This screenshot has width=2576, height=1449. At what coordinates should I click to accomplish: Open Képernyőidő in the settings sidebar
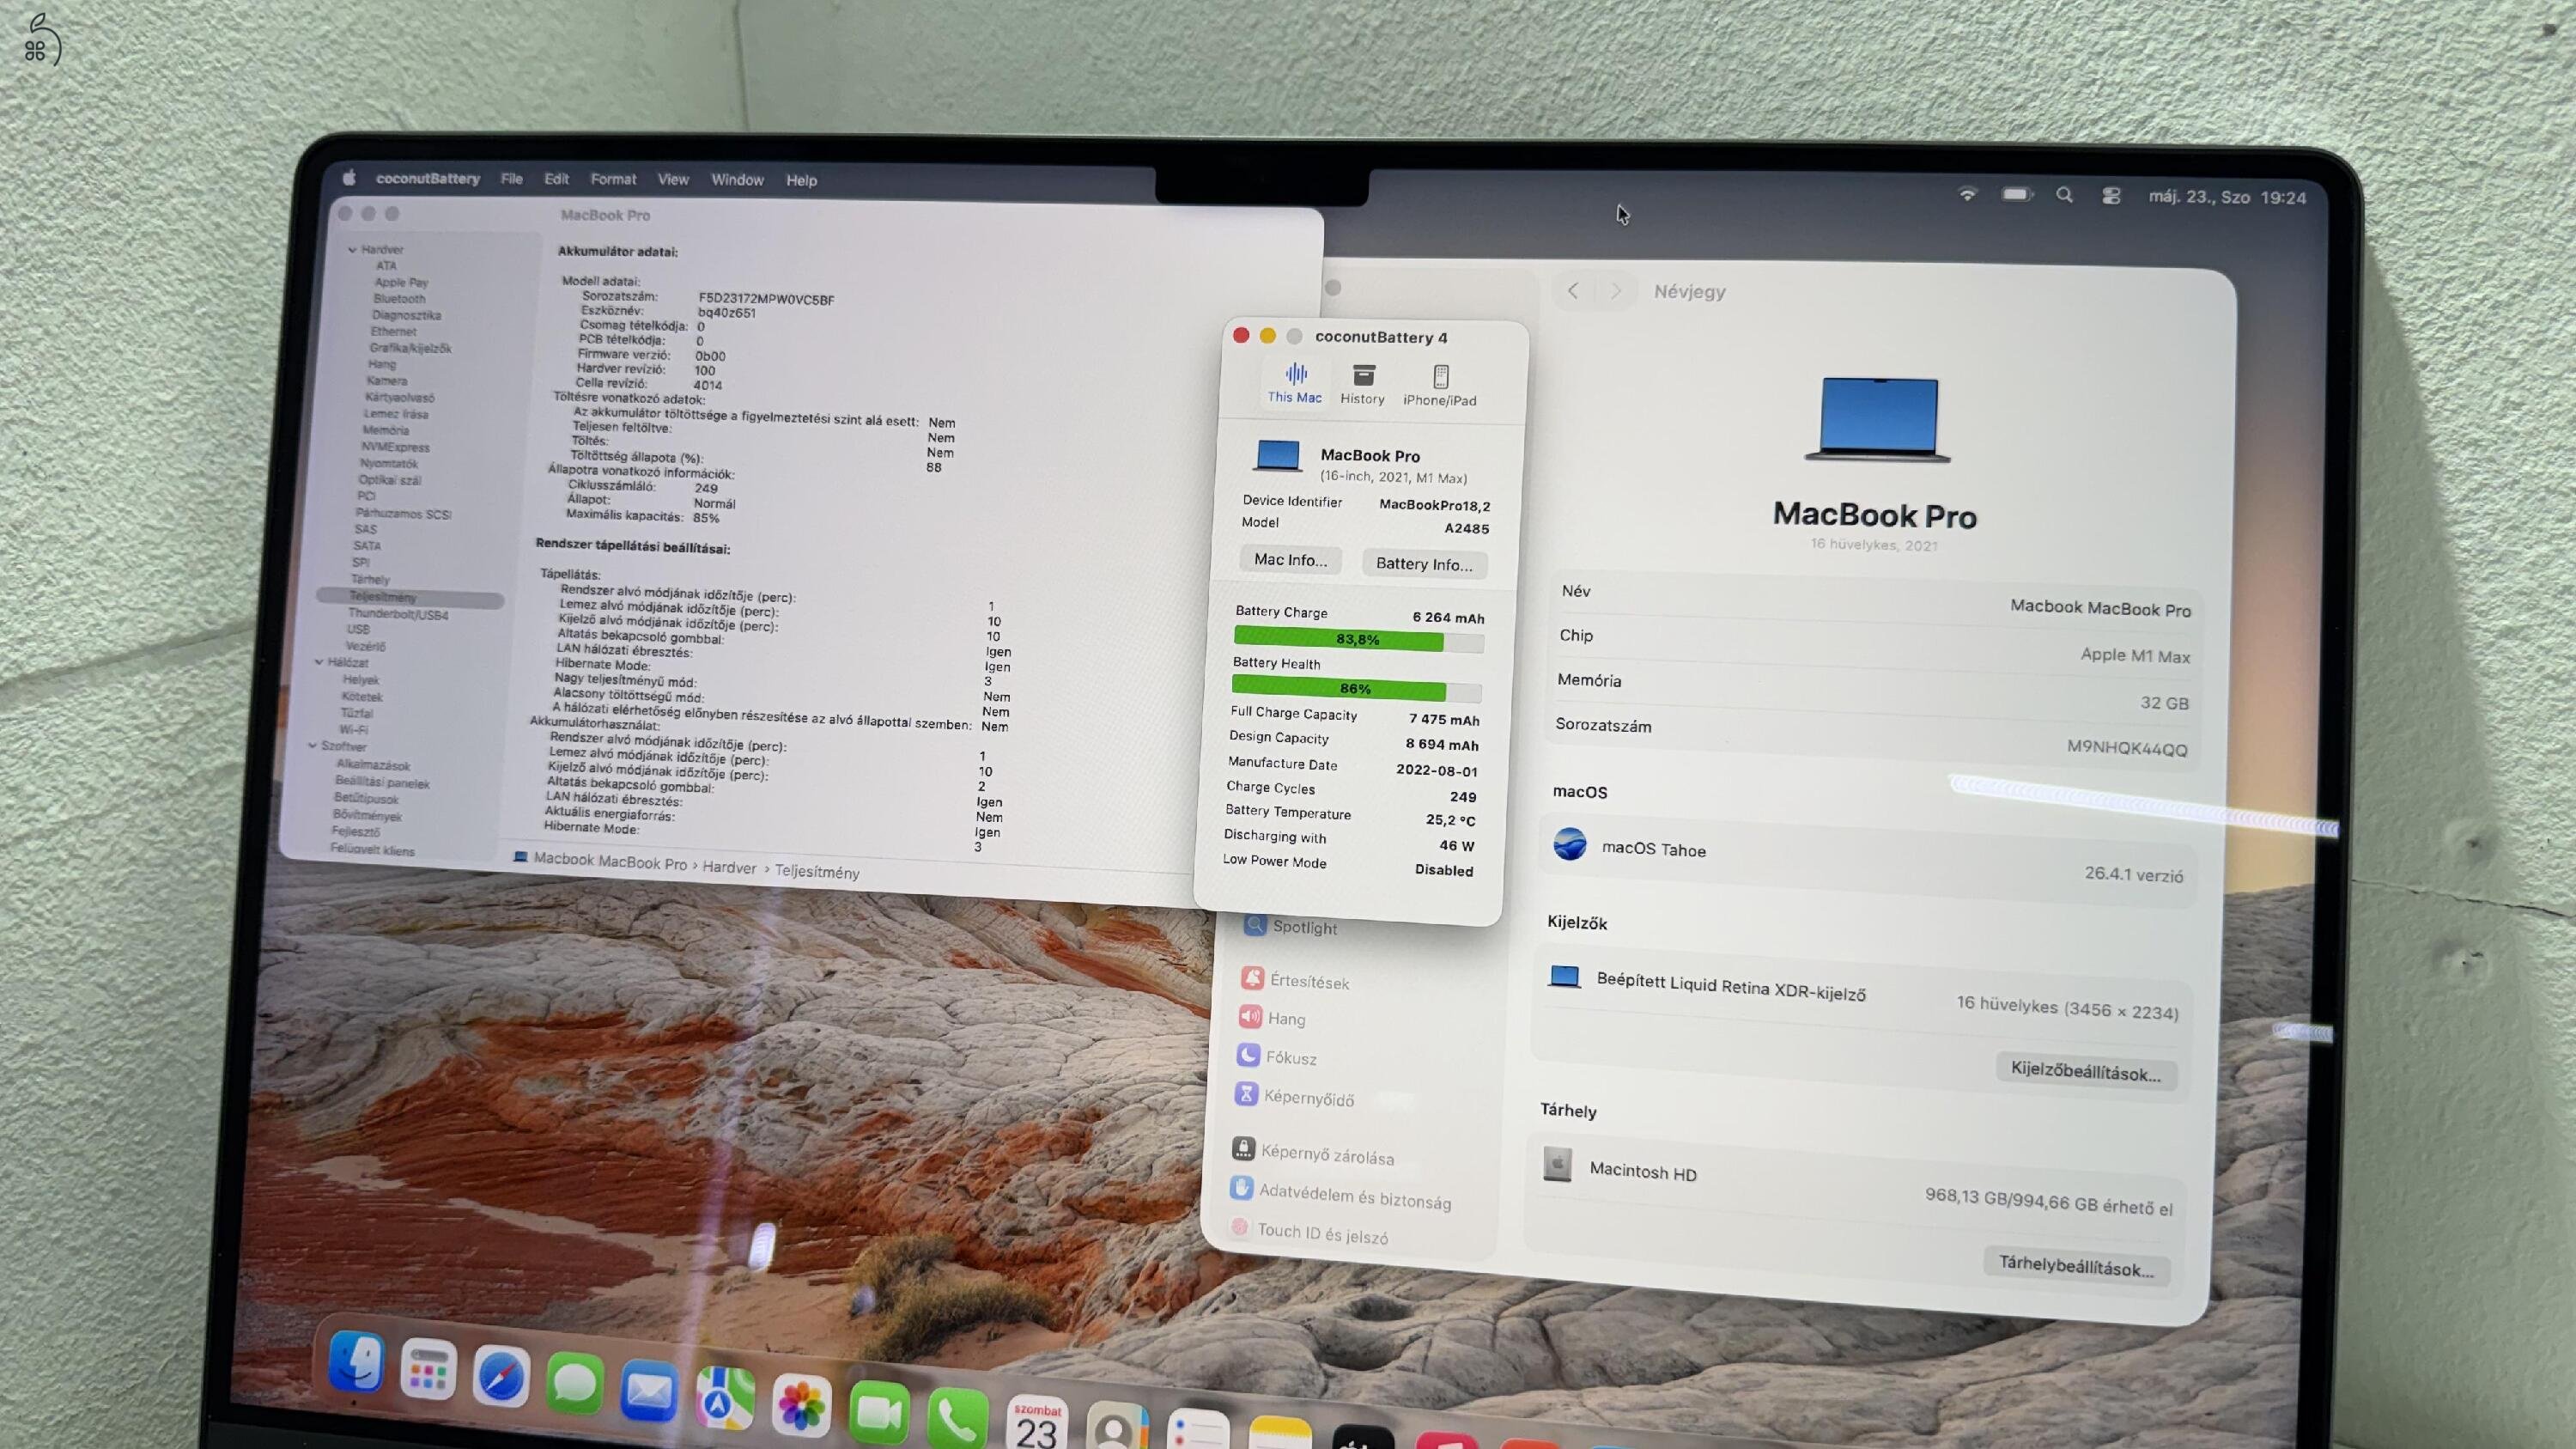(1295, 1096)
